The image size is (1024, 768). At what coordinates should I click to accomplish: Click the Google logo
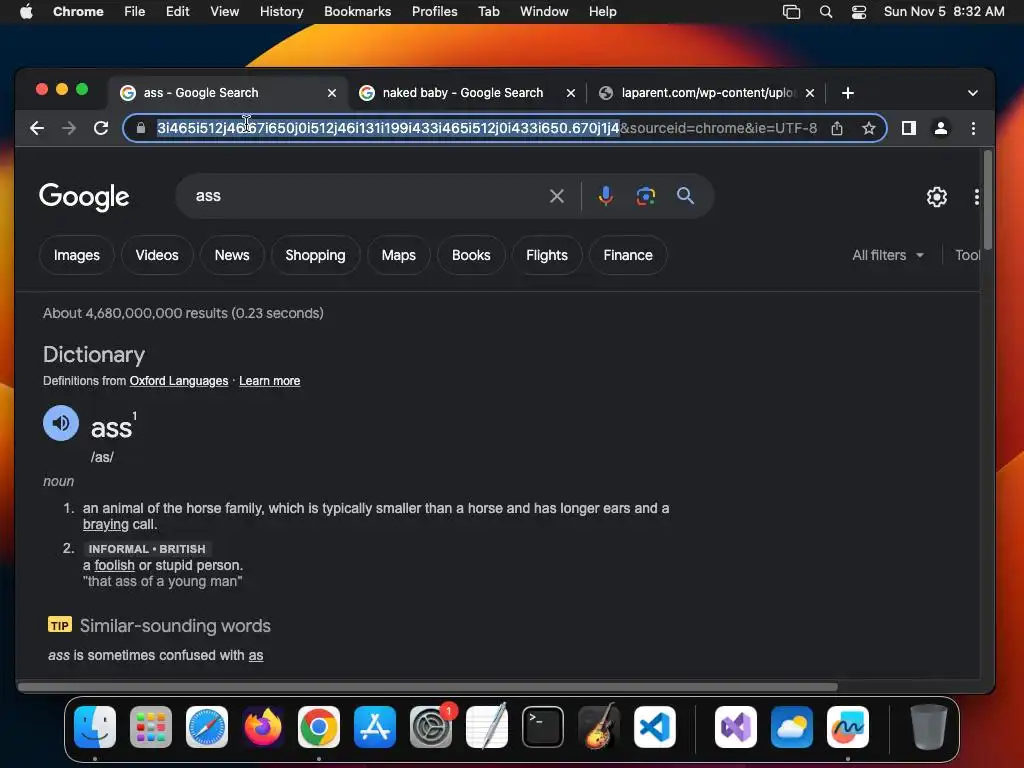[x=84, y=197]
